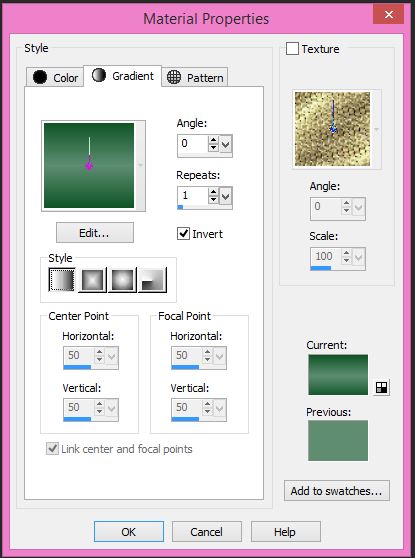The image size is (415, 558).
Task: Click Add to swatches button
Action: coord(337,491)
